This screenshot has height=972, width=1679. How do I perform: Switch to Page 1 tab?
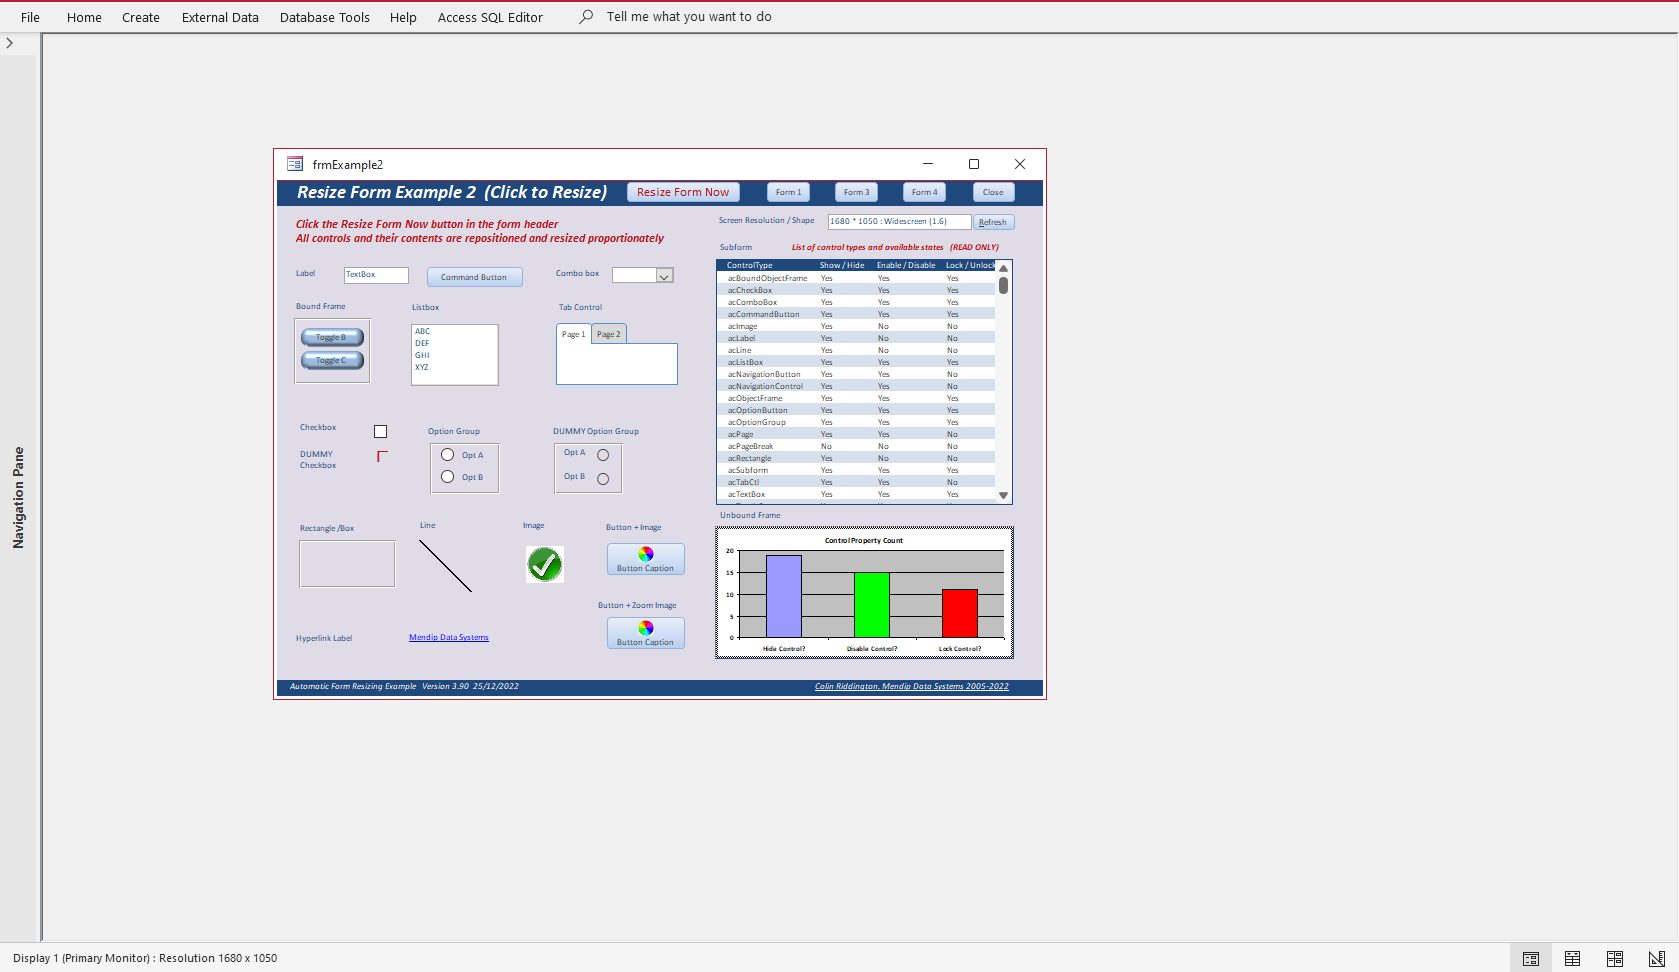pos(574,334)
